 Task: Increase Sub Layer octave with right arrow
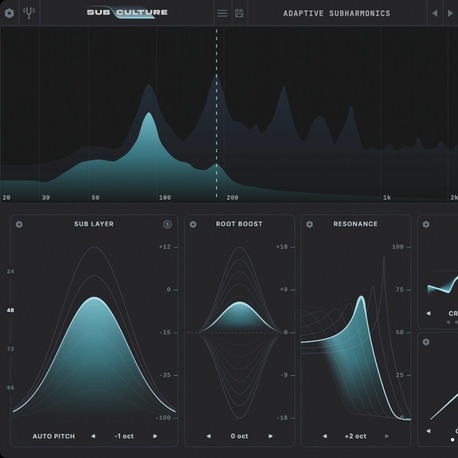(155, 436)
